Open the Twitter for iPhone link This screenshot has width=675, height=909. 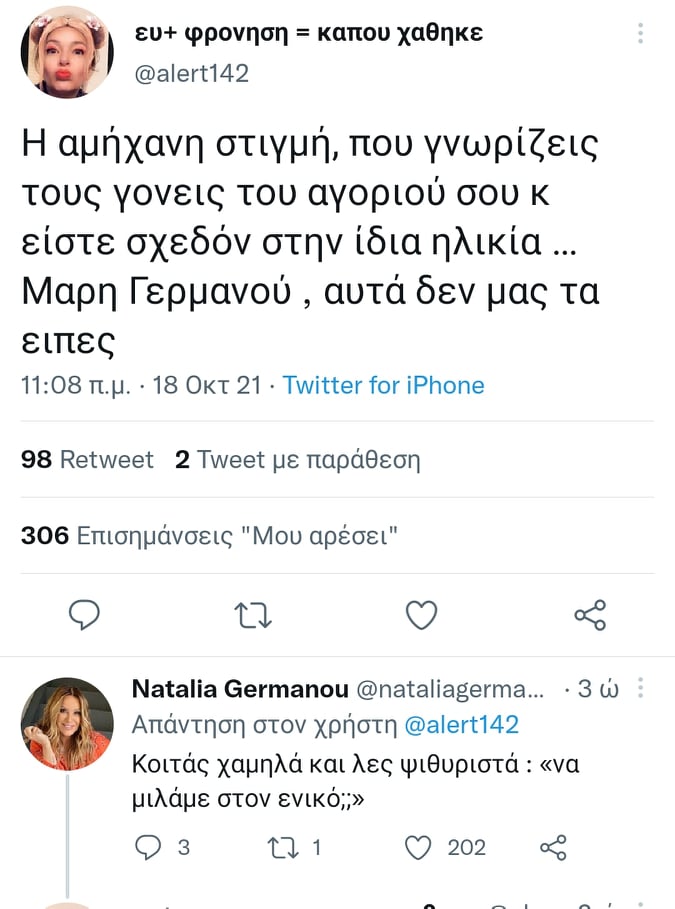click(384, 386)
